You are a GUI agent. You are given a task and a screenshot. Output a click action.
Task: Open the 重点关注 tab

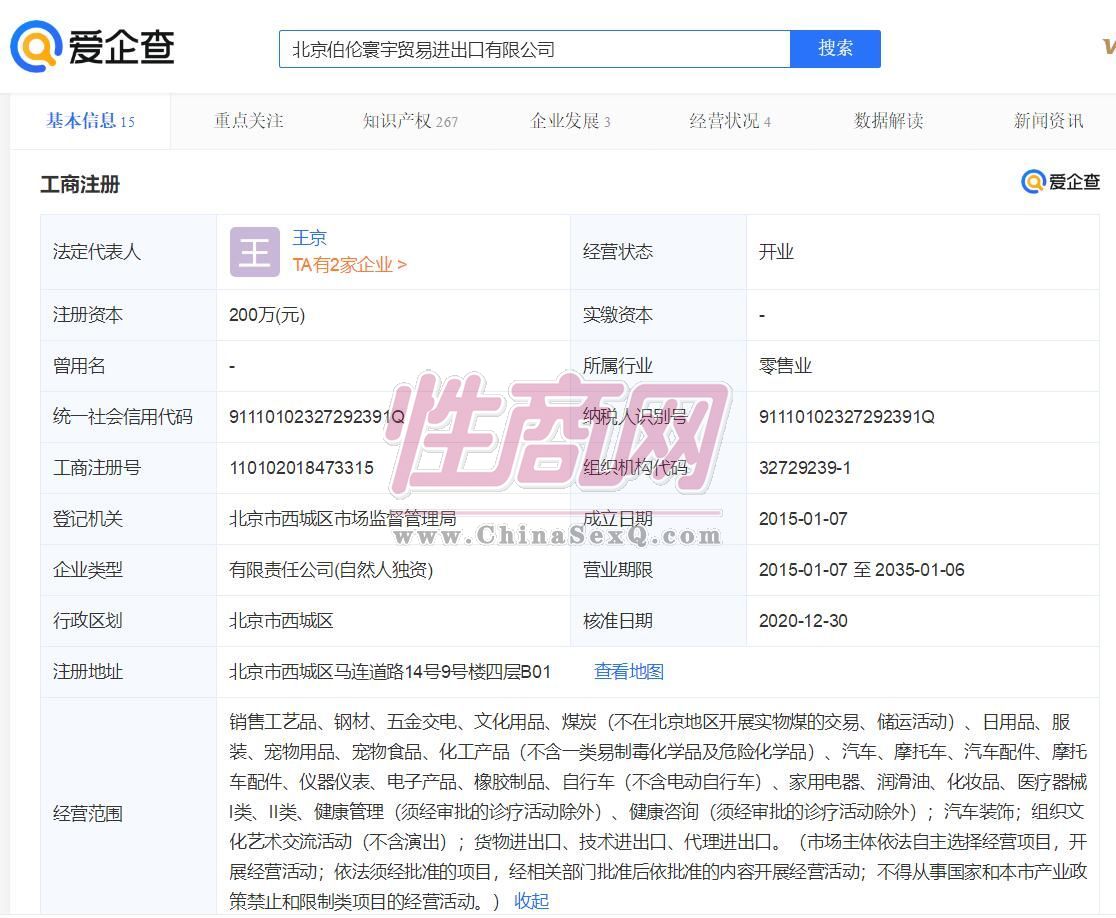(249, 121)
